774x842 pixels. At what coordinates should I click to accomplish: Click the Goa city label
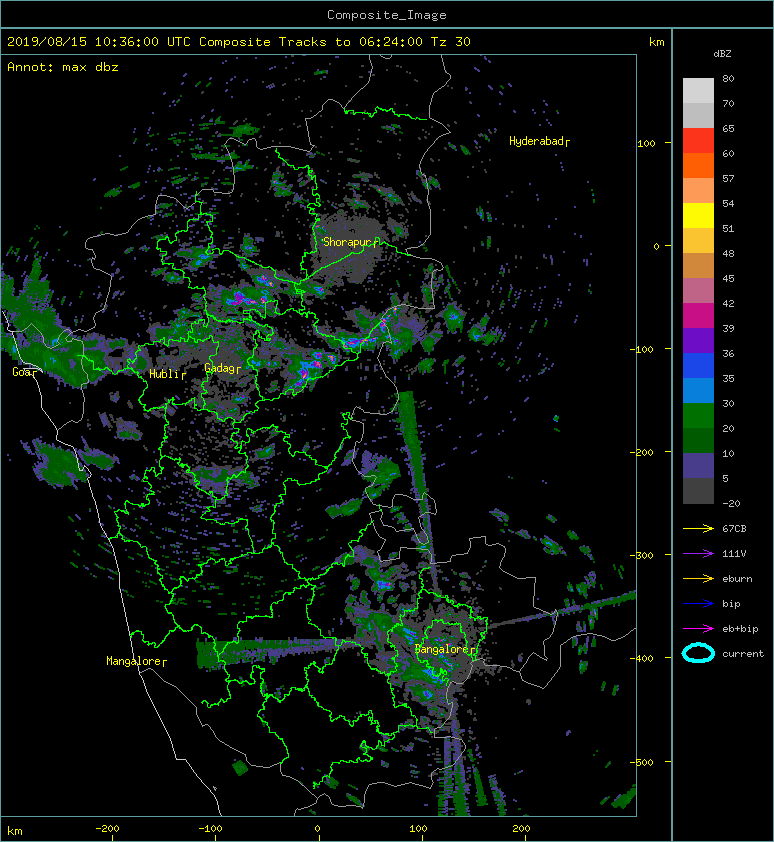[25, 372]
